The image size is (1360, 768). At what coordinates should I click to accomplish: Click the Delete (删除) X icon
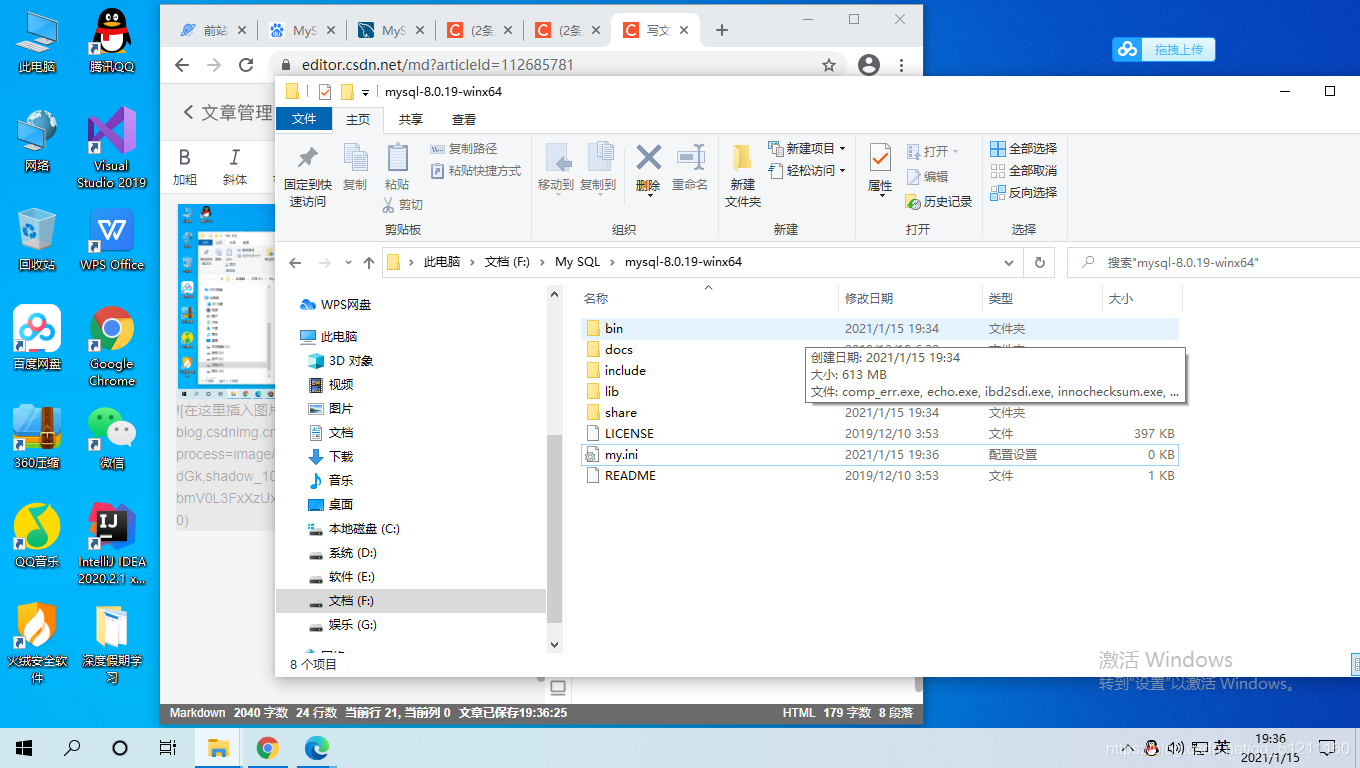(x=649, y=157)
